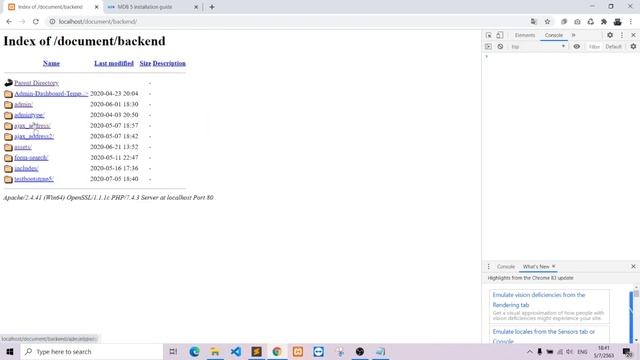640x360 pixels.
Task: Clear the console output
Action: (500, 47)
